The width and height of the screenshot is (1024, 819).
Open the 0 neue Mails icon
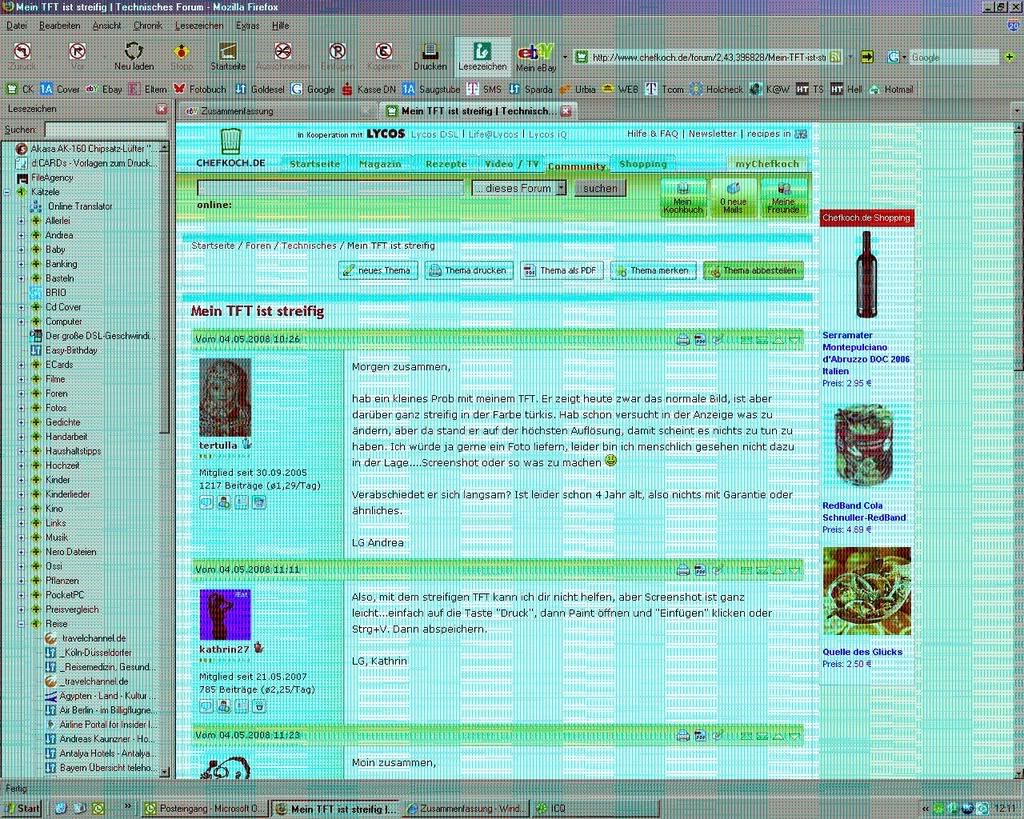(x=733, y=198)
